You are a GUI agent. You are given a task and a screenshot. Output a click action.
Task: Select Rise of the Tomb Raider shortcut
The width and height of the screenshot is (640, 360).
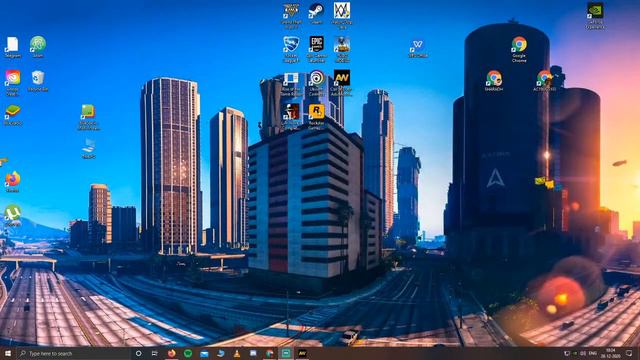coord(291,83)
